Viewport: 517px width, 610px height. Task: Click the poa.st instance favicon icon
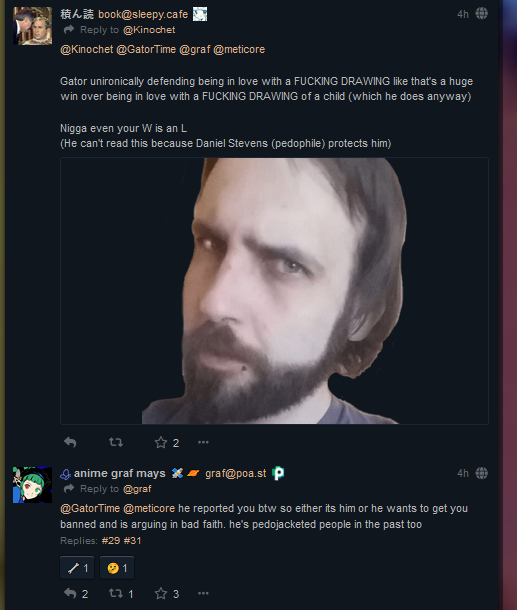278,473
